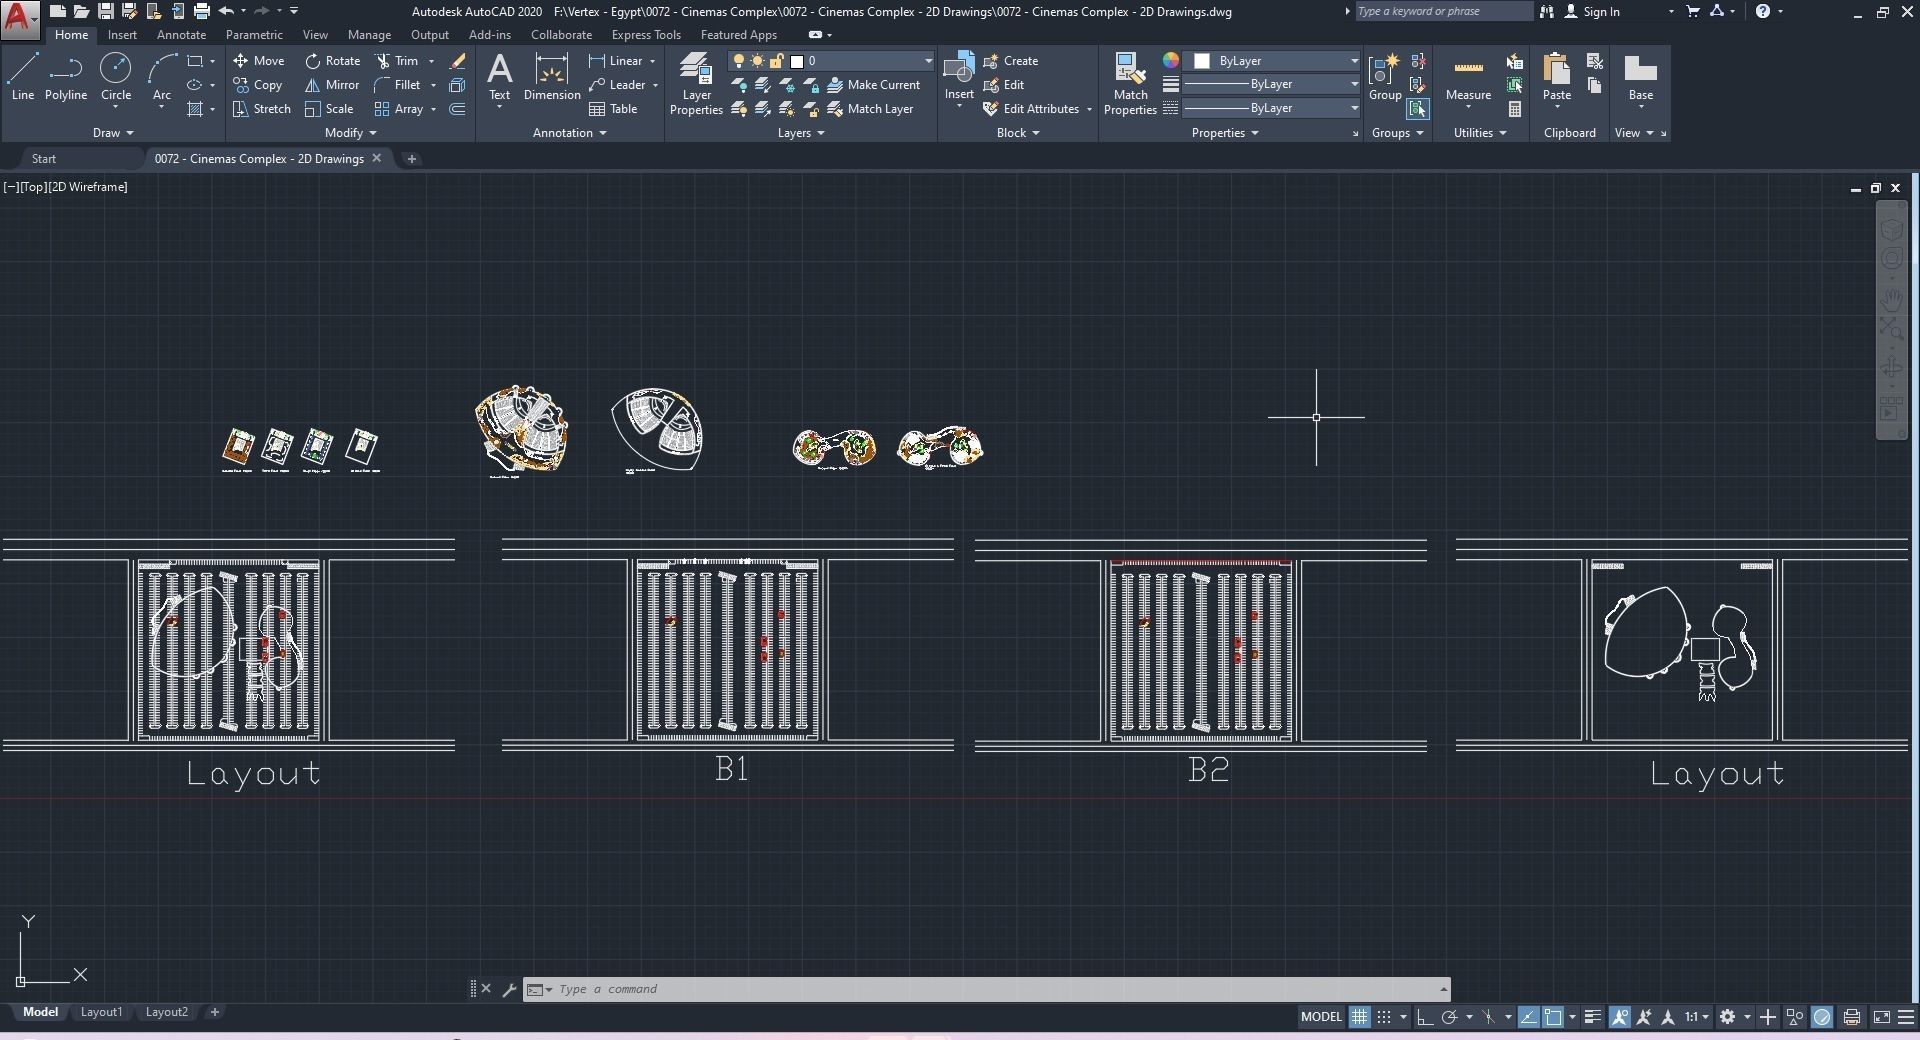Screen dimensions: 1920x1040
Task: Select the Dimension tool
Action: click(x=552, y=77)
